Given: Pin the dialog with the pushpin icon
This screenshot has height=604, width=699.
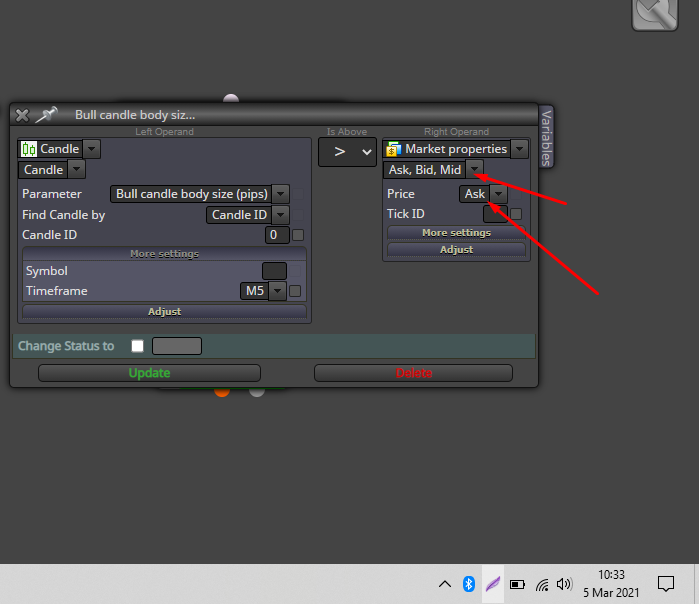Looking at the screenshot, I should (x=47, y=115).
